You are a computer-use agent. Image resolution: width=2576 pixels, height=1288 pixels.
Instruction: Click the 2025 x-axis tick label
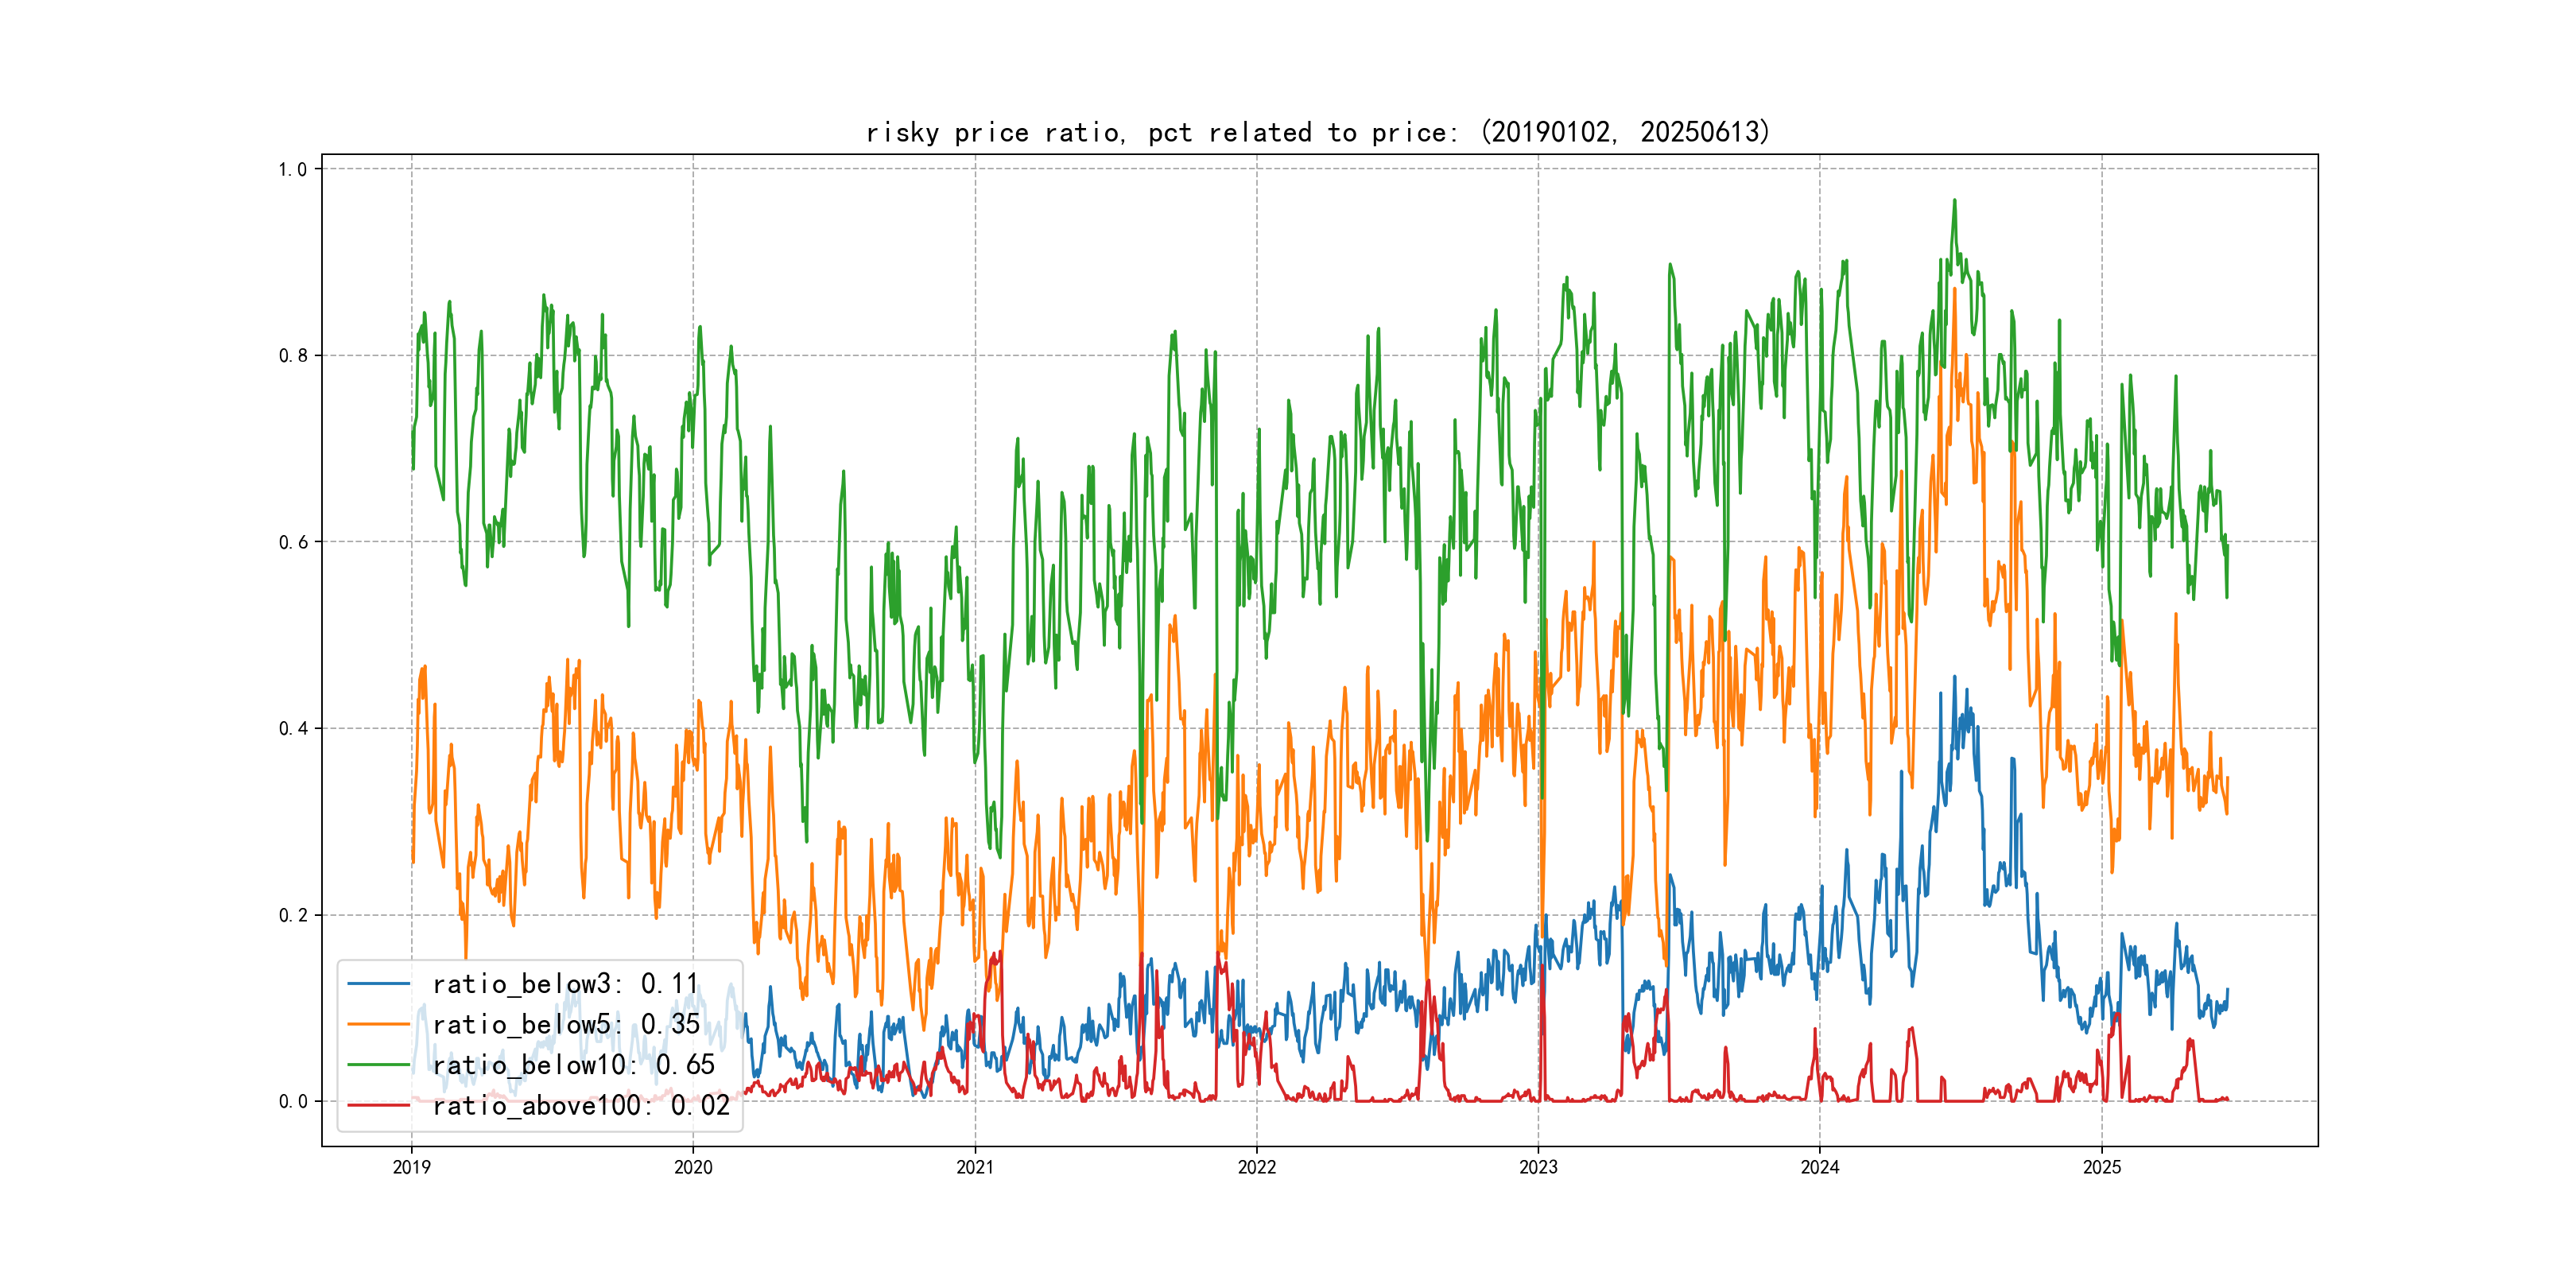(x=2102, y=1167)
